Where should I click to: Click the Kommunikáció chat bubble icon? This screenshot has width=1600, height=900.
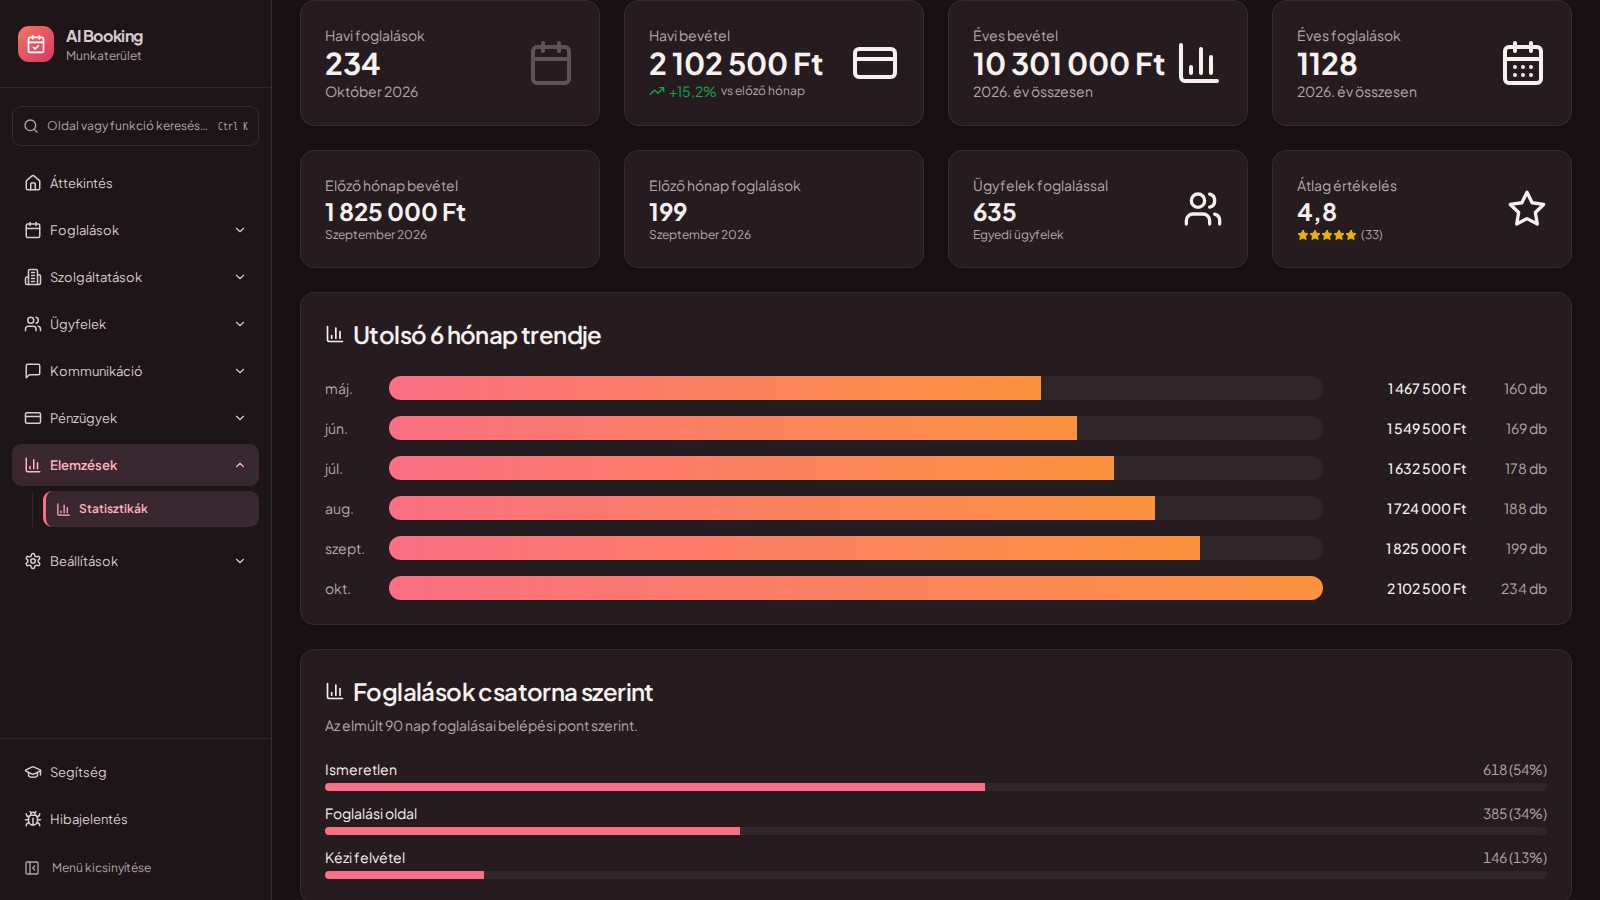click(33, 371)
